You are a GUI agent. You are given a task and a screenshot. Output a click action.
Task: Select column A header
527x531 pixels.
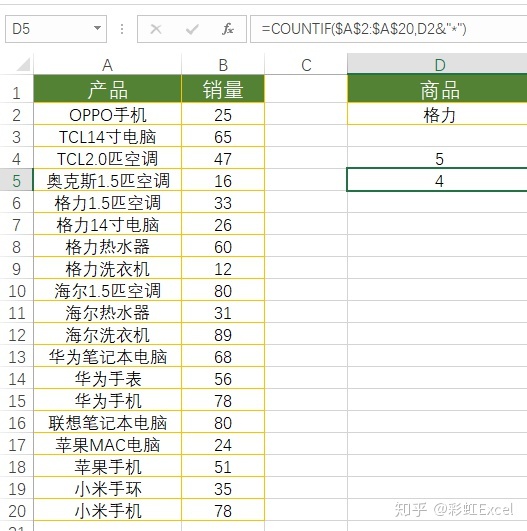click(x=107, y=65)
